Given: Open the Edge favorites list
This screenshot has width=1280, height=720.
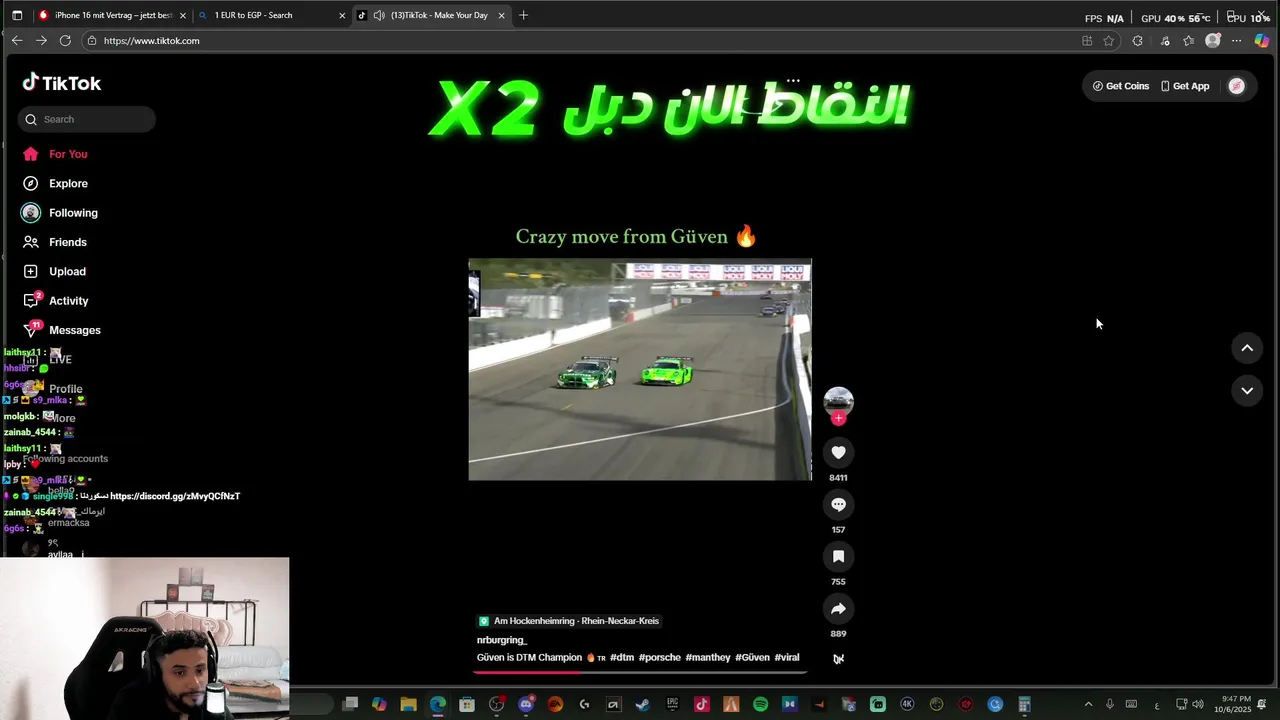Looking at the screenshot, I should click(1188, 41).
